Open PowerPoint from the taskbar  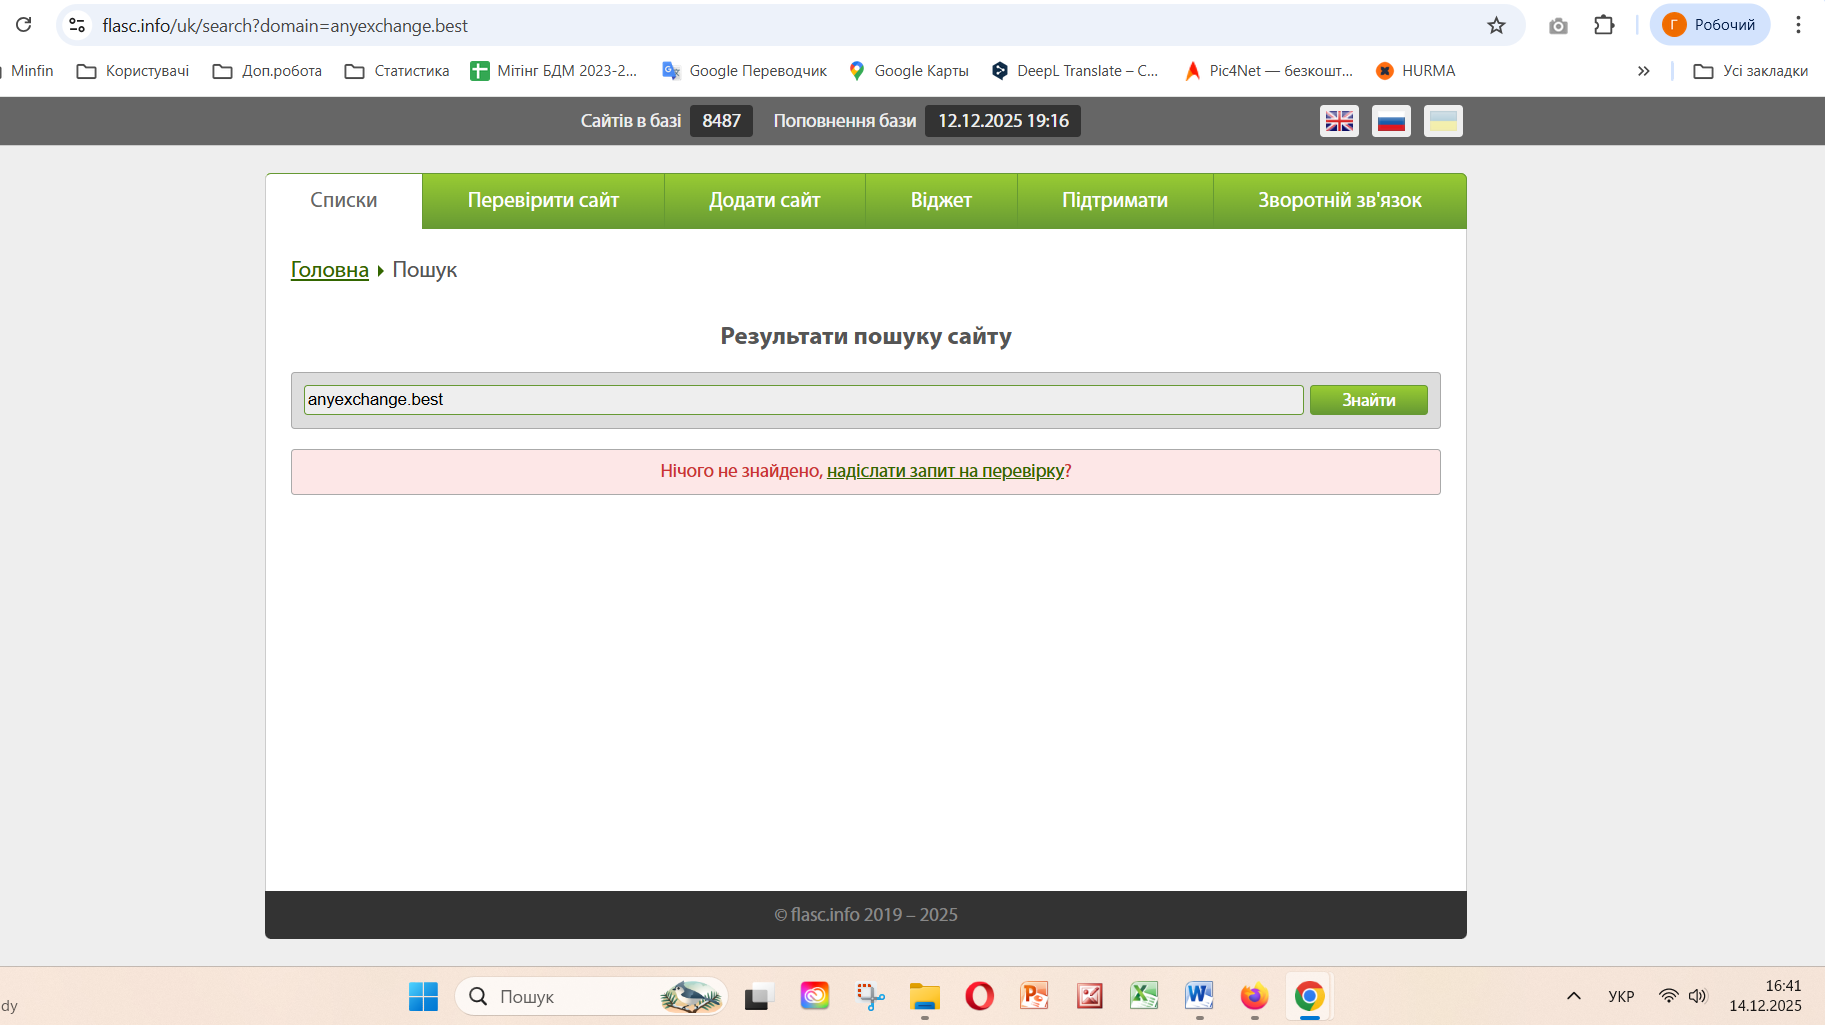(1034, 996)
